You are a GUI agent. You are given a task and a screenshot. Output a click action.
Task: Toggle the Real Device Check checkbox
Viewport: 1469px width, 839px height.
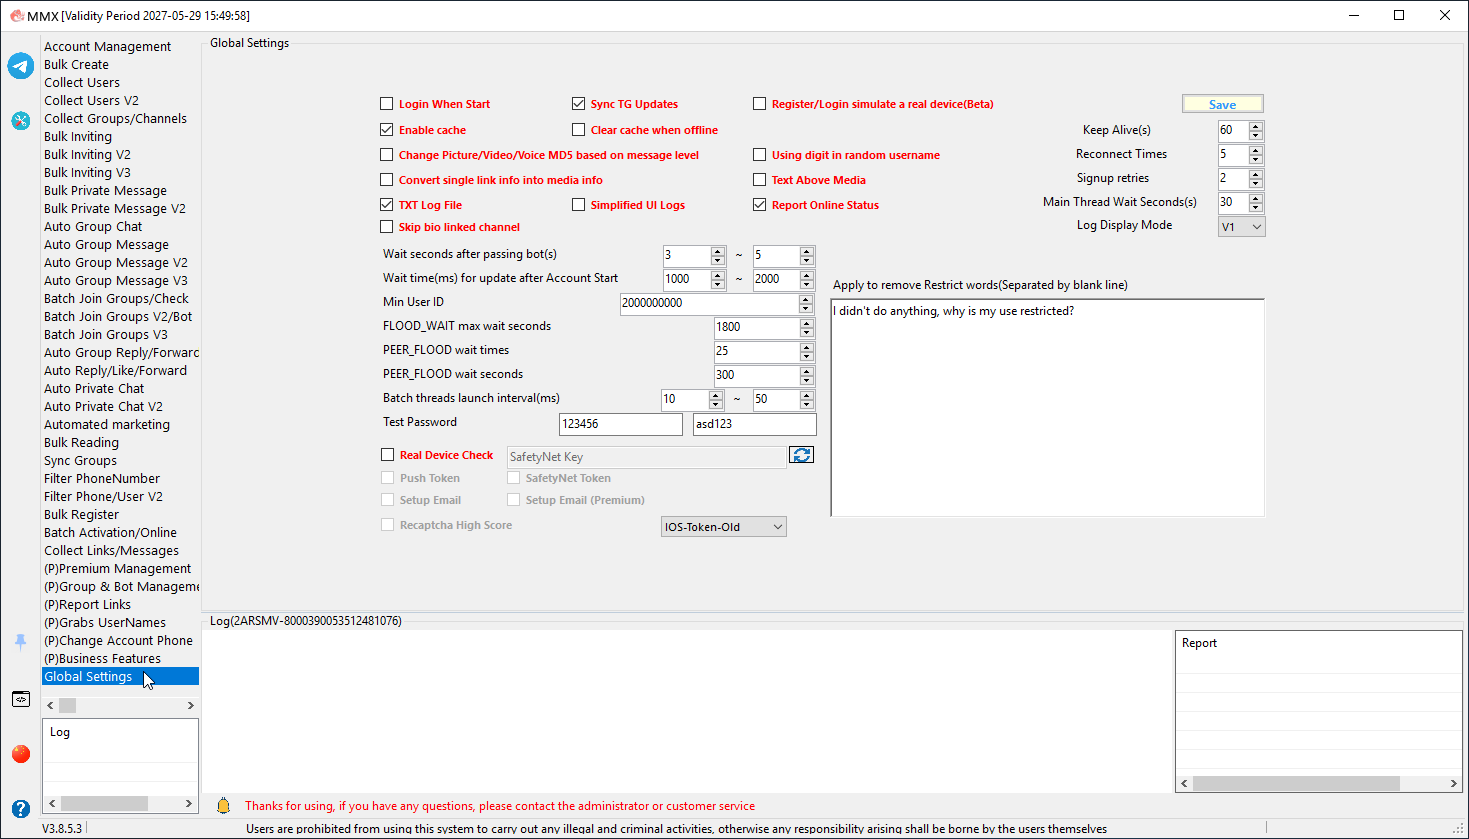click(388, 455)
